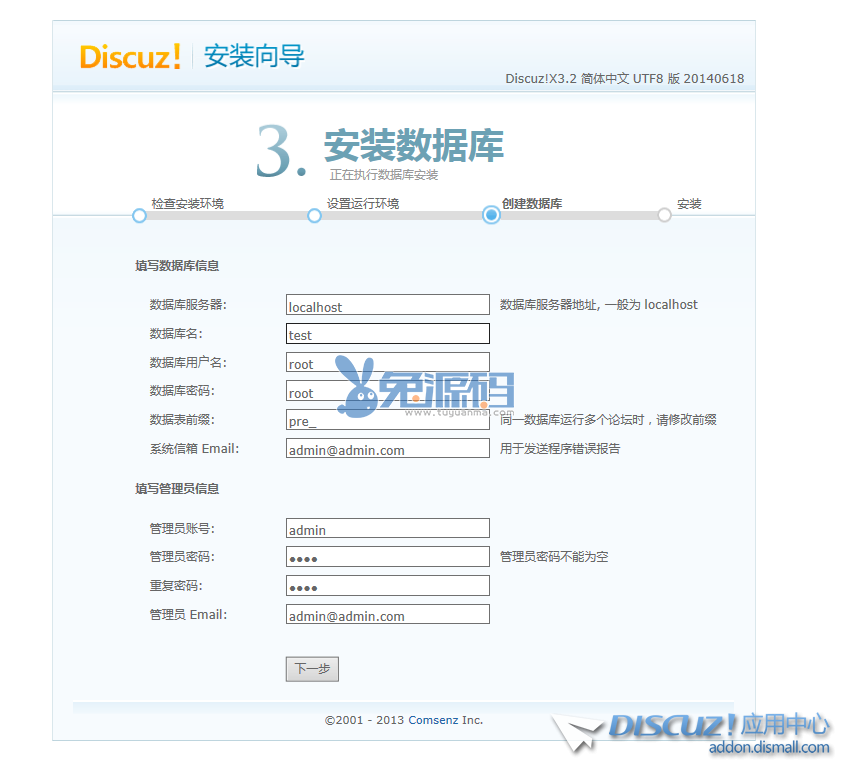This screenshot has width=848, height=773.
Task: Click the 数据表前缀: field label
Action: (x=182, y=420)
